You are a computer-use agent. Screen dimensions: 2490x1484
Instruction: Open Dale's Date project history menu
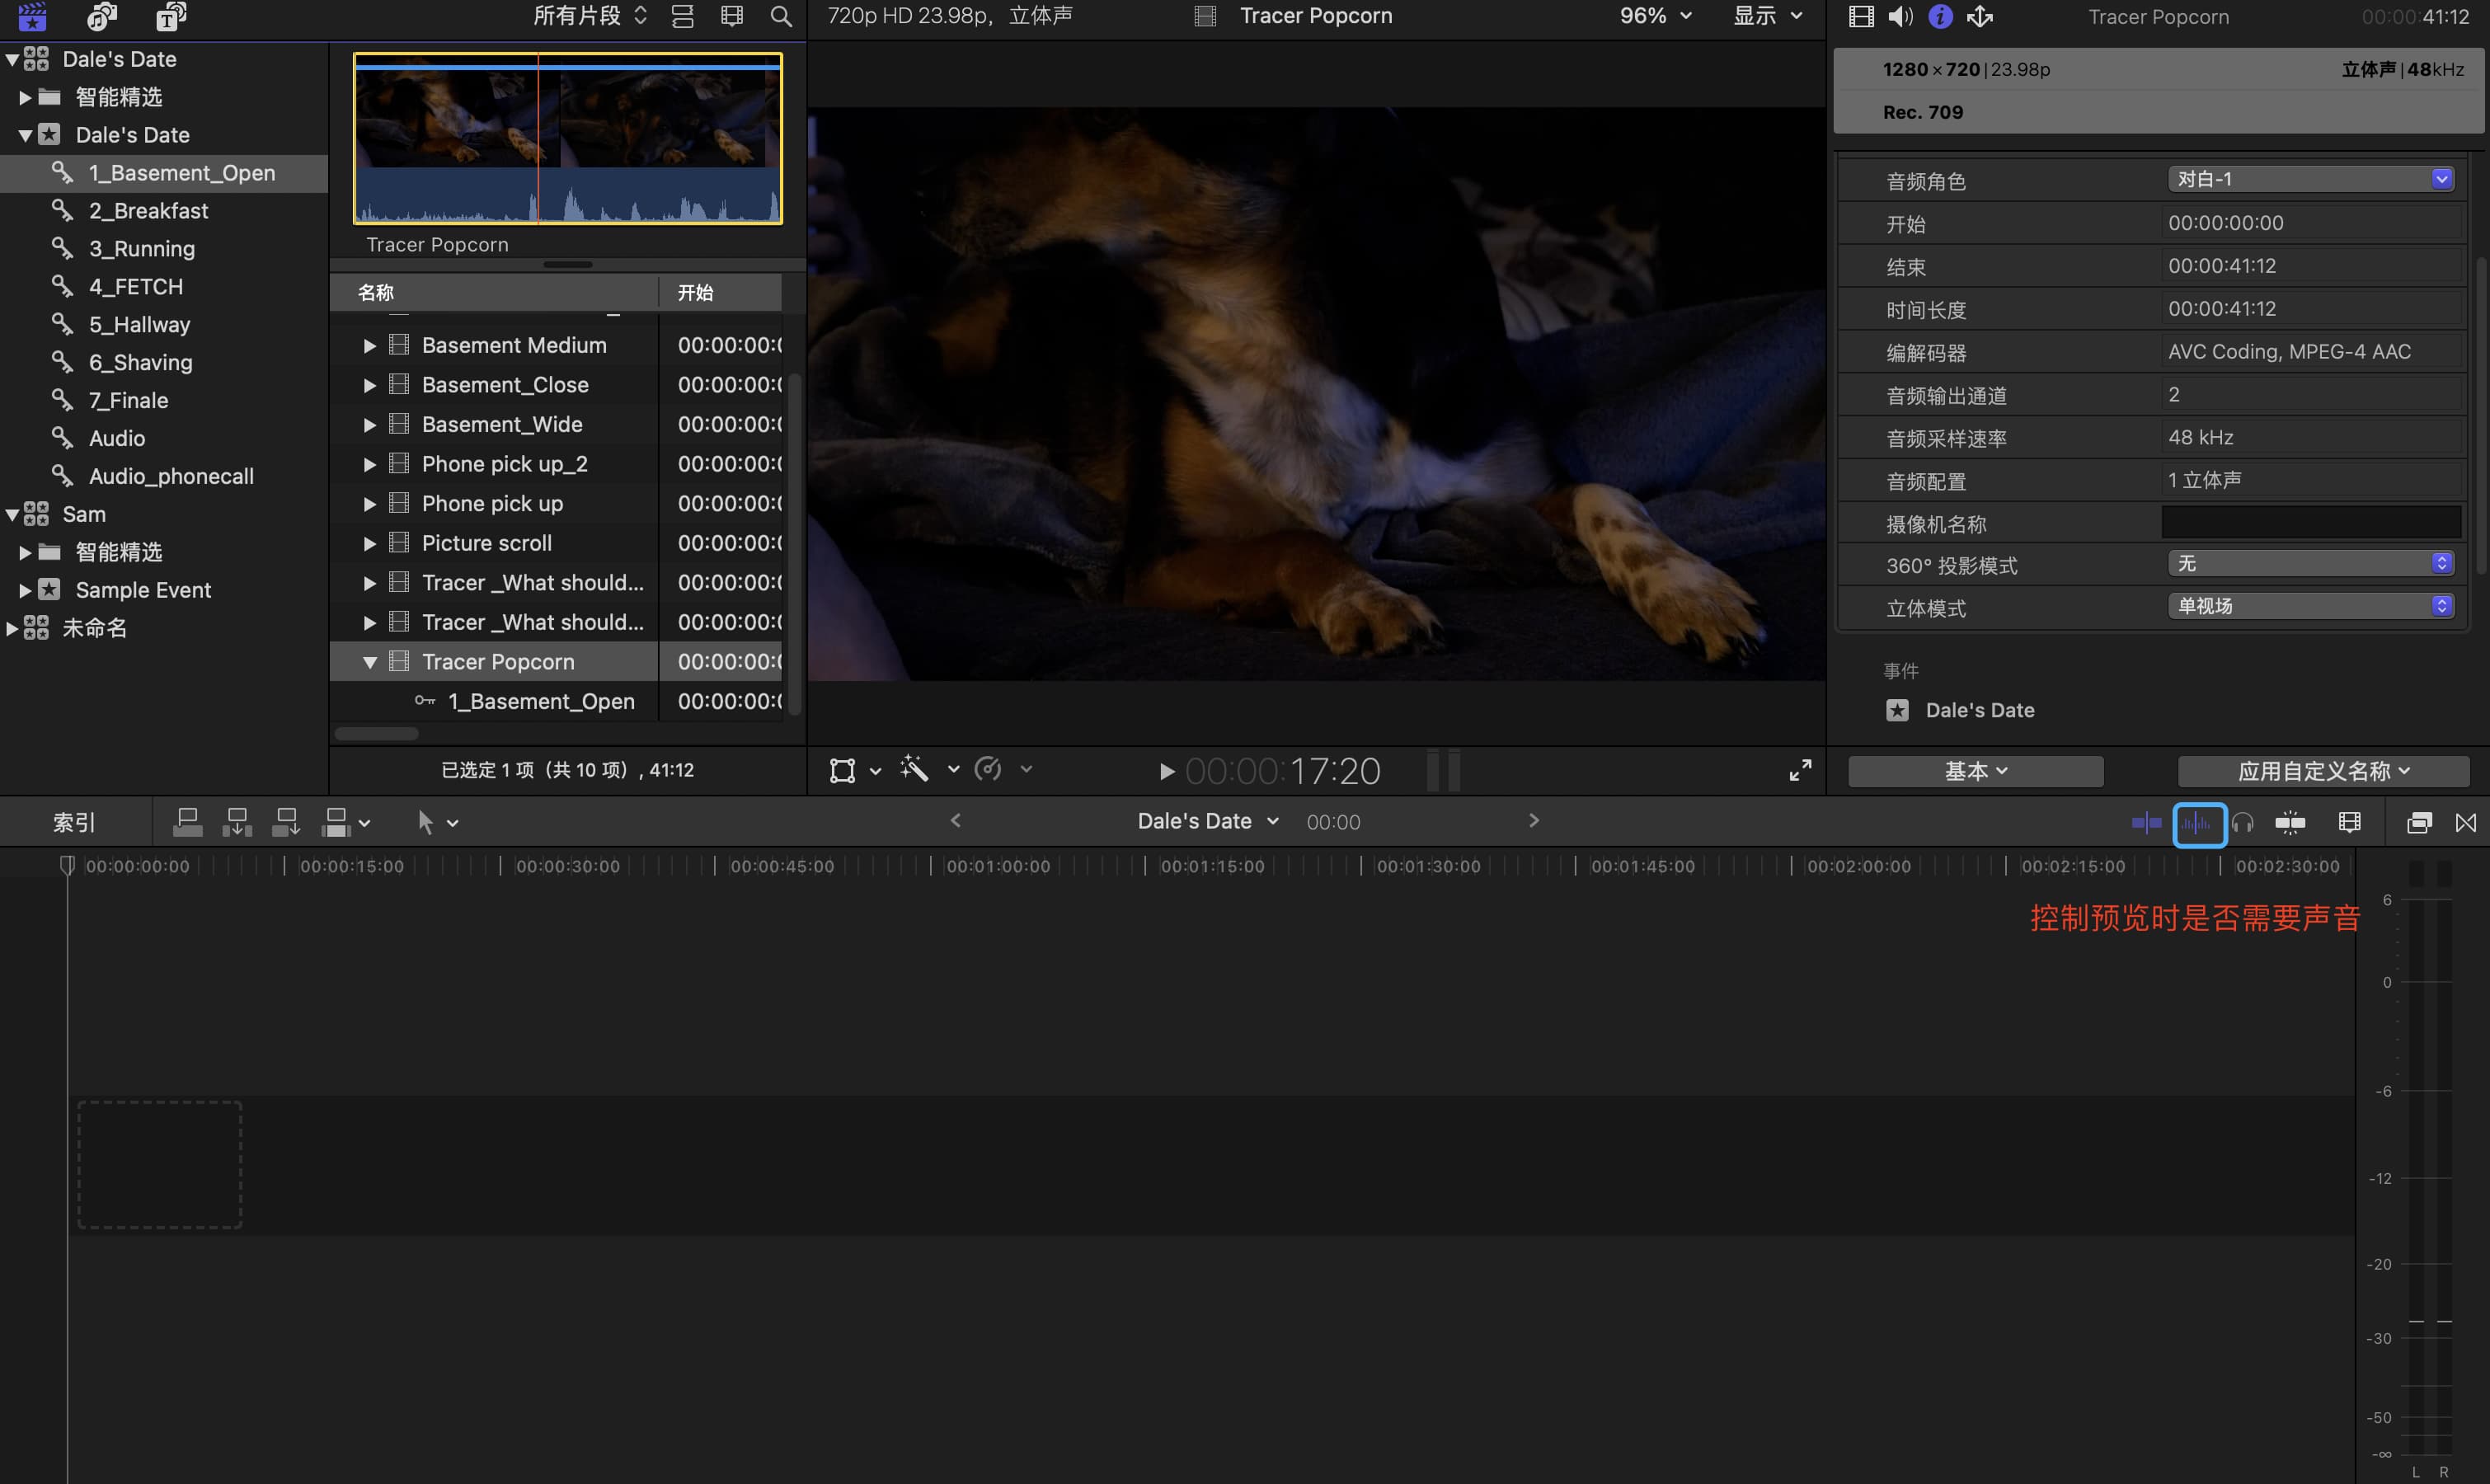(1208, 821)
